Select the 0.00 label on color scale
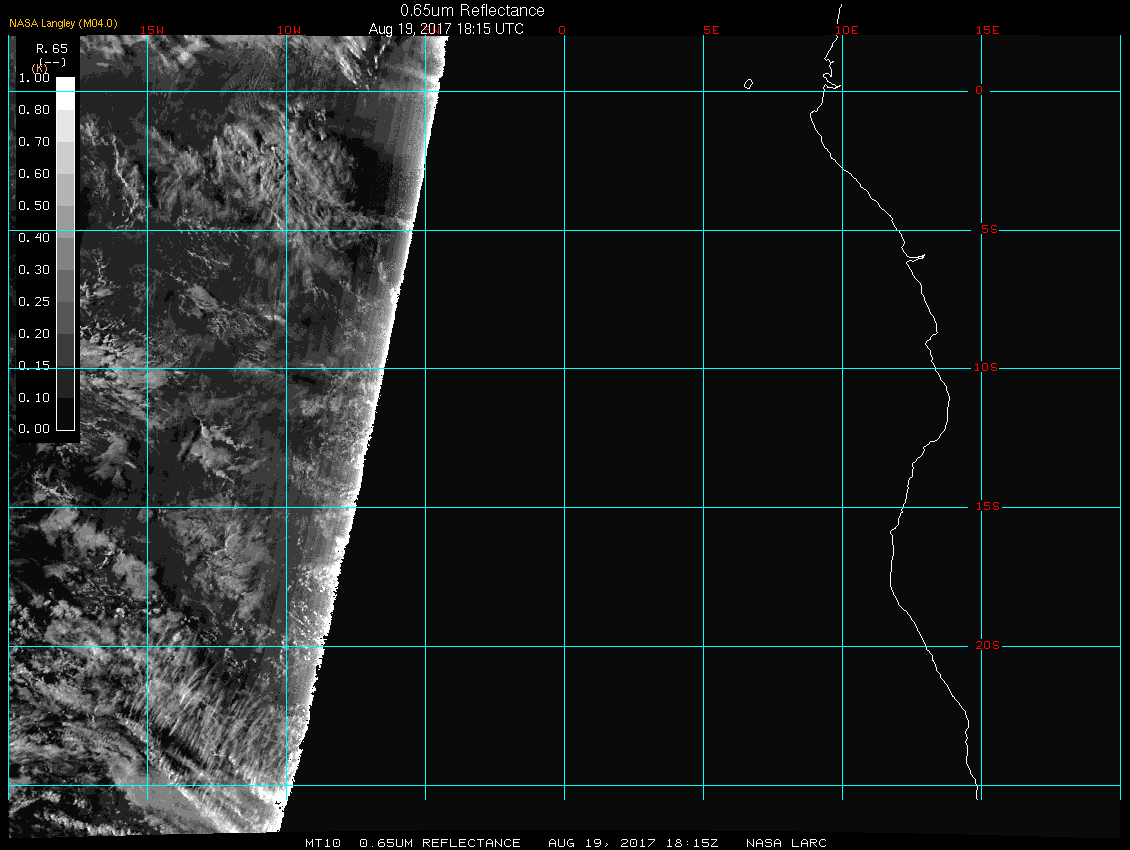The image size is (1130, 850). 33,429
